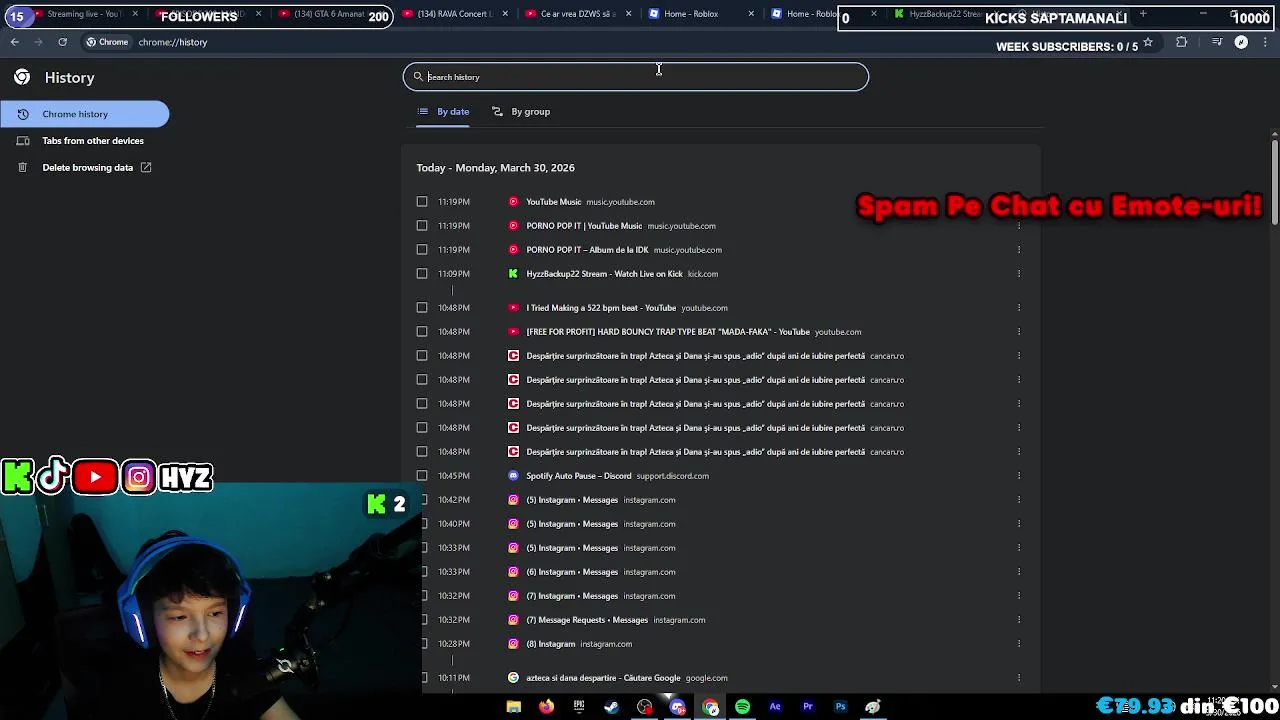Reload the chrome://history page
The height and width of the screenshot is (720, 1280).
pos(62,42)
